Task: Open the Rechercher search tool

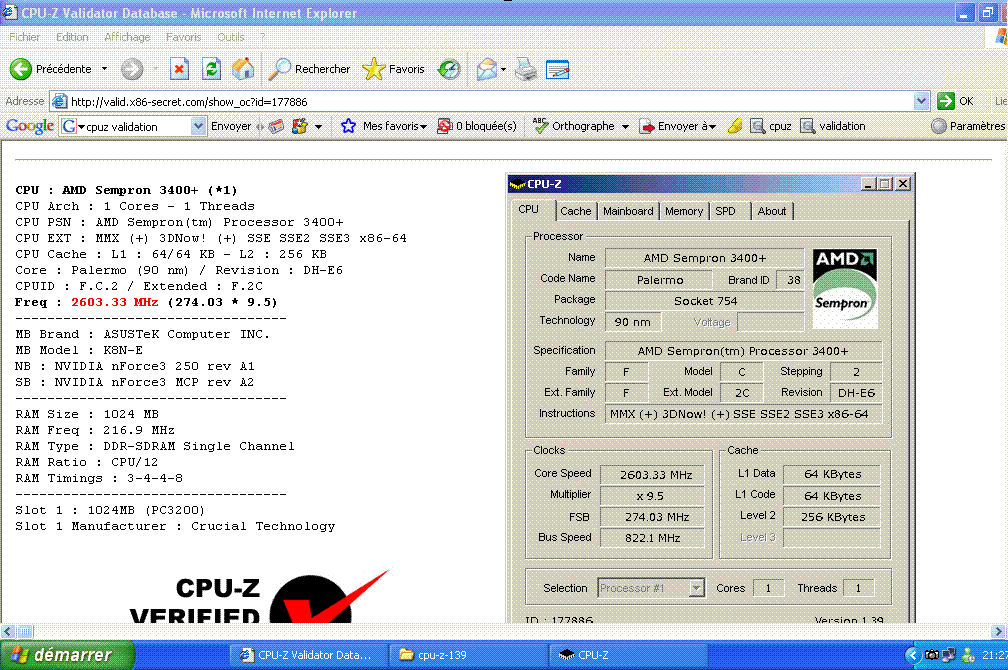Action: (309, 69)
